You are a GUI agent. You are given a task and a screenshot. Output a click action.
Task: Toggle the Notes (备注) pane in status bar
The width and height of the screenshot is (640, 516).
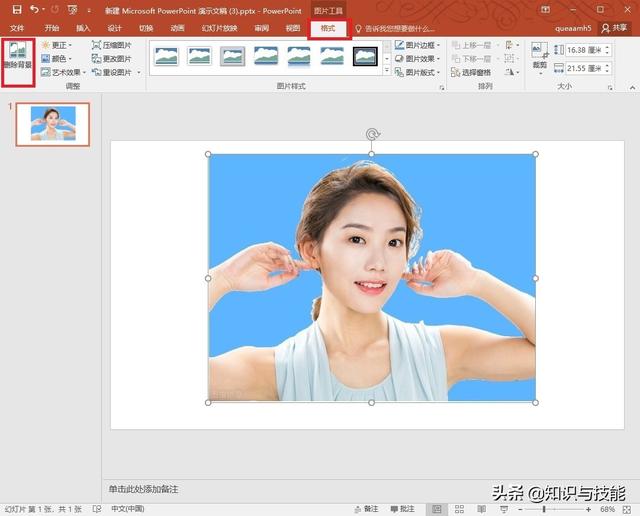pyautogui.click(x=366, y=509)
